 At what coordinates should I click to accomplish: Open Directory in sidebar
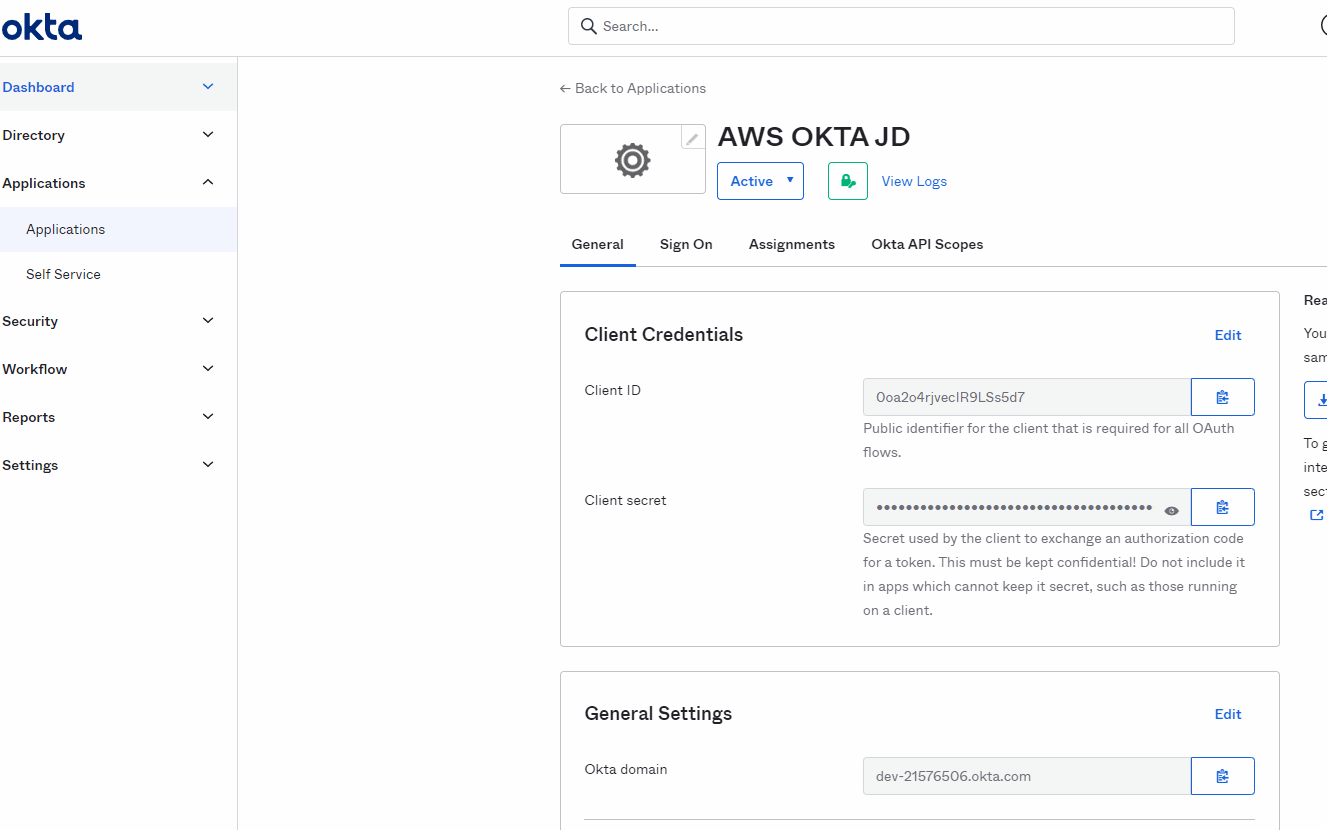(x=33, y=135)
